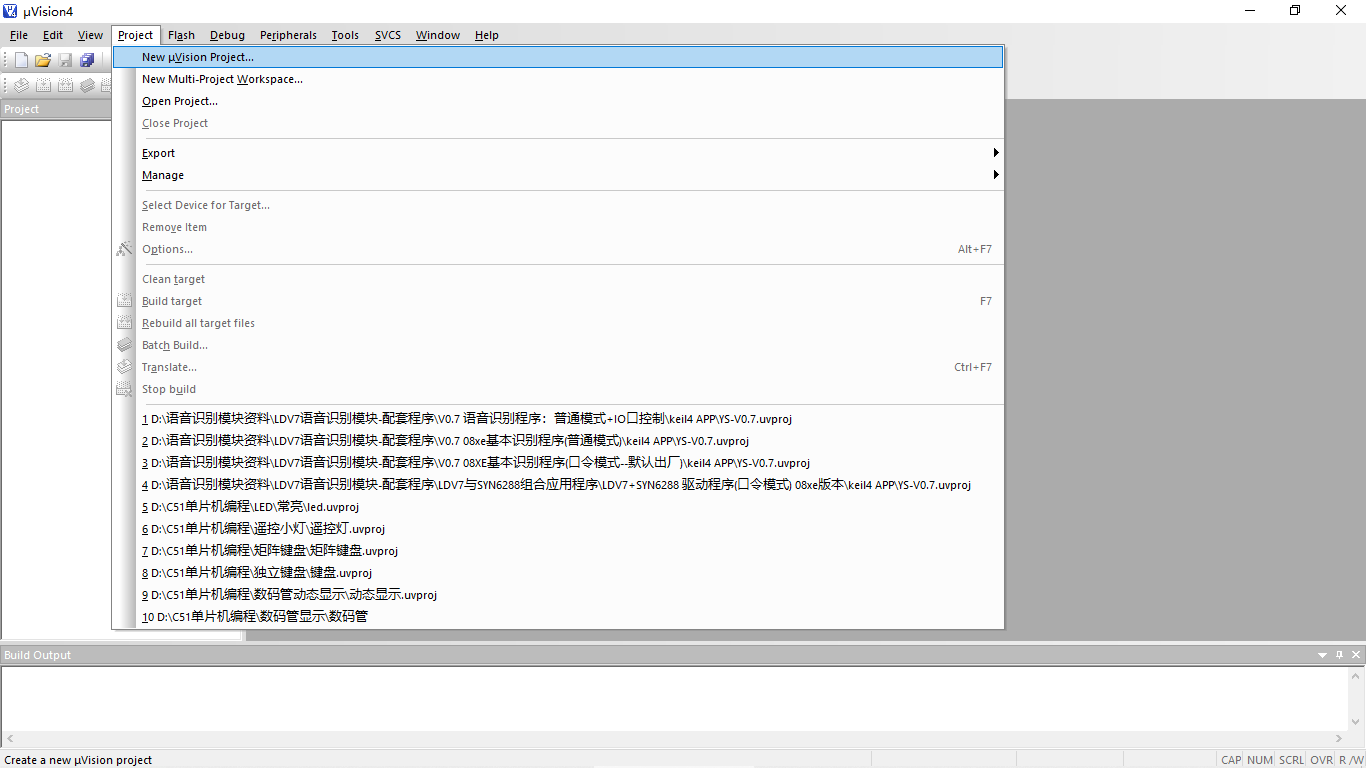Viewport: 1366px width, 768px height.
Task: Open recent project 1 普通模式+IO口控制 YS-V0.7.uvproj
Action: pos(558,419)
